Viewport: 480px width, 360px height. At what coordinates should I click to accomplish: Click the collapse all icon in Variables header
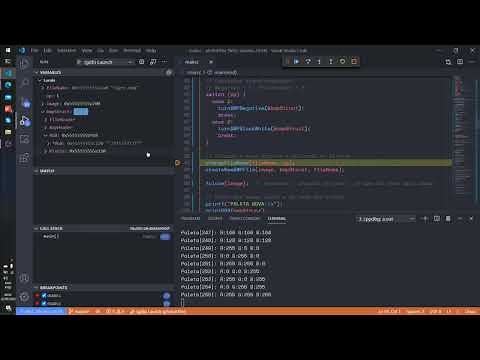(x=169, y=72)
